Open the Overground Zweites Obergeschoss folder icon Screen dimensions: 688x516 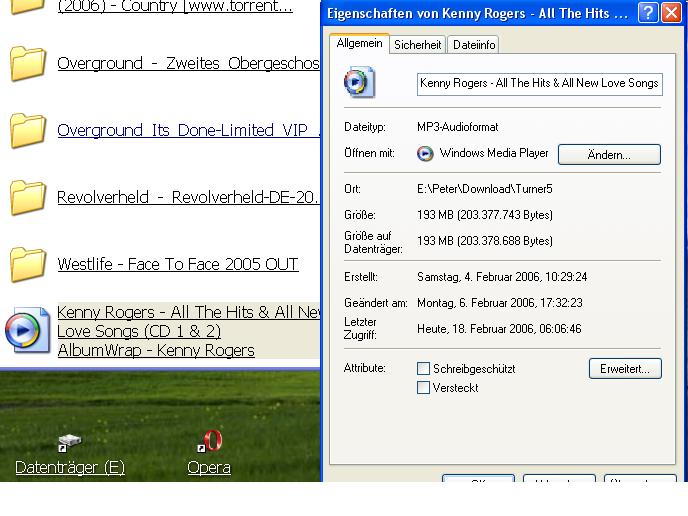(28, 64)
